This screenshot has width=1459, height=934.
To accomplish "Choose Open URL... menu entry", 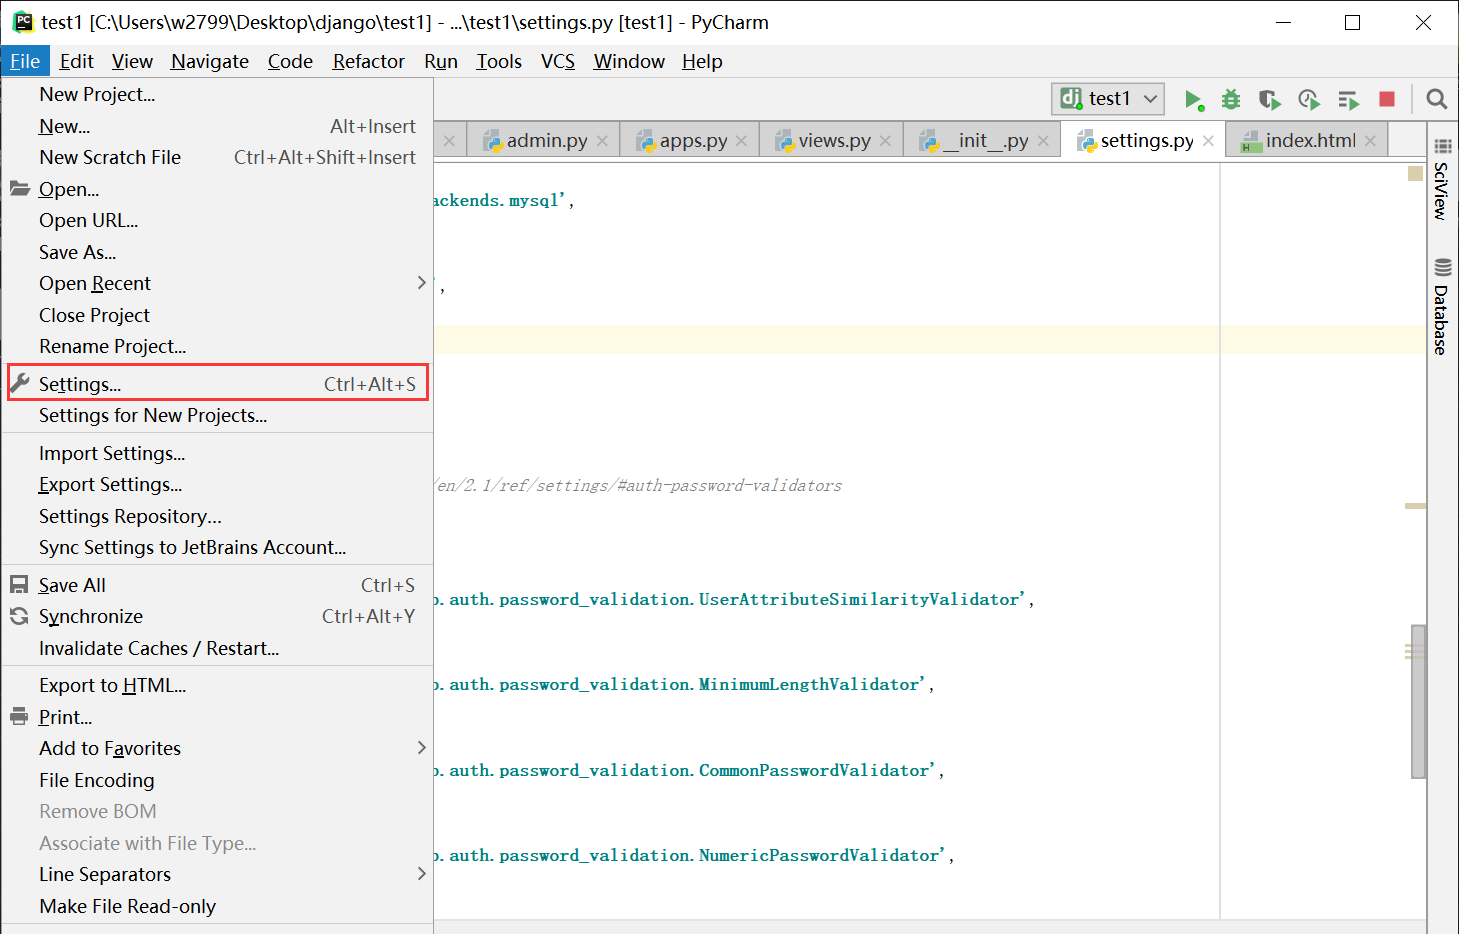I will click(217, 220).
